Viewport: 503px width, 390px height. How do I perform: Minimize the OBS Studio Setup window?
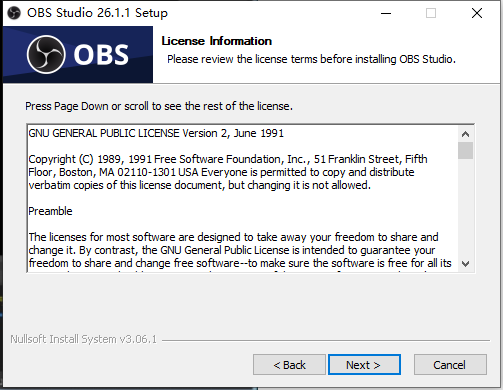point(386,13)
